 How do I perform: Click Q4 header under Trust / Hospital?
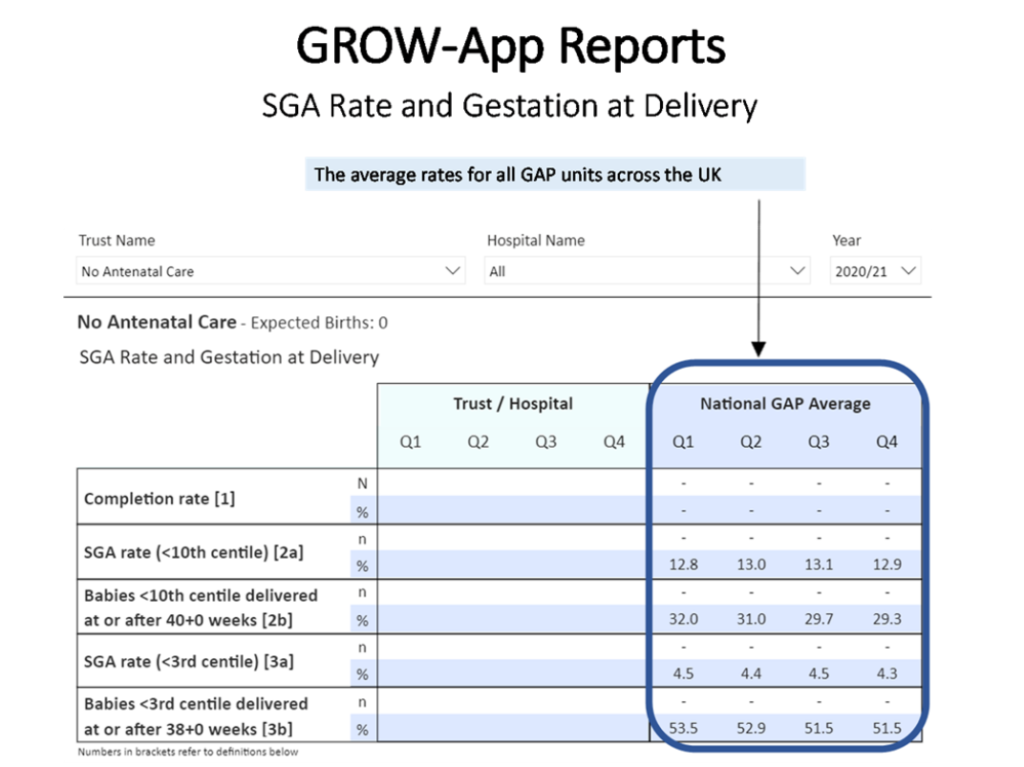coord(614,442)
